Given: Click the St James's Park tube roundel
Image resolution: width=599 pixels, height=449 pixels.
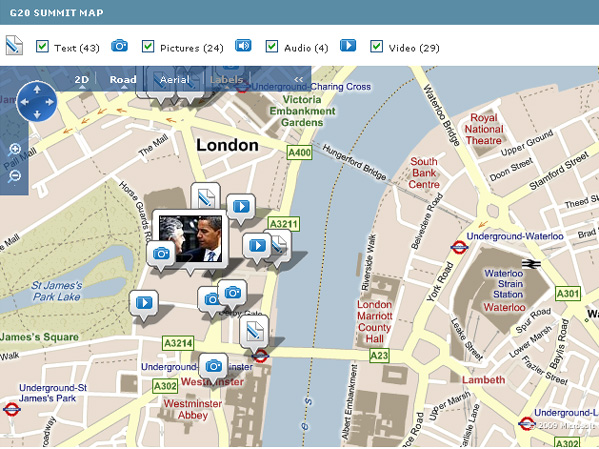Looking at the screenshot, I should point(12,410).
